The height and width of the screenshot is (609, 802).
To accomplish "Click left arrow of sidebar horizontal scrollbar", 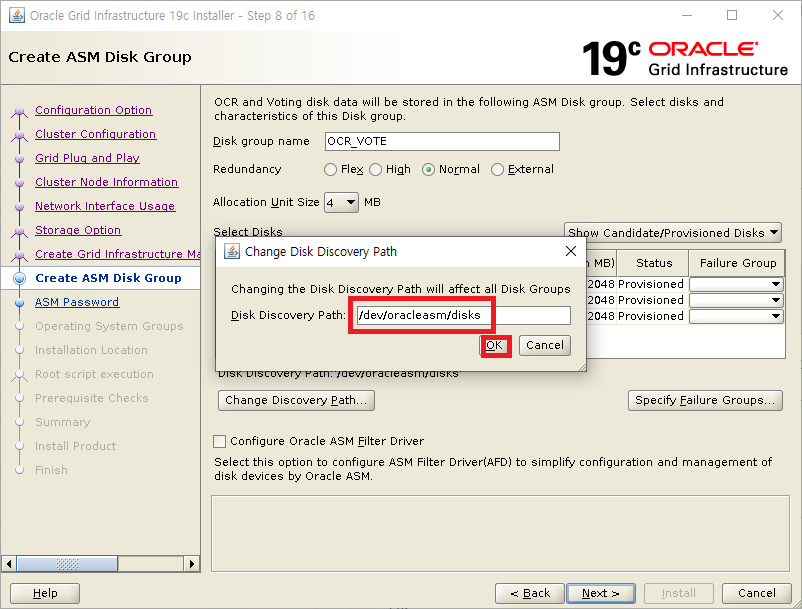I will (9, 564).
